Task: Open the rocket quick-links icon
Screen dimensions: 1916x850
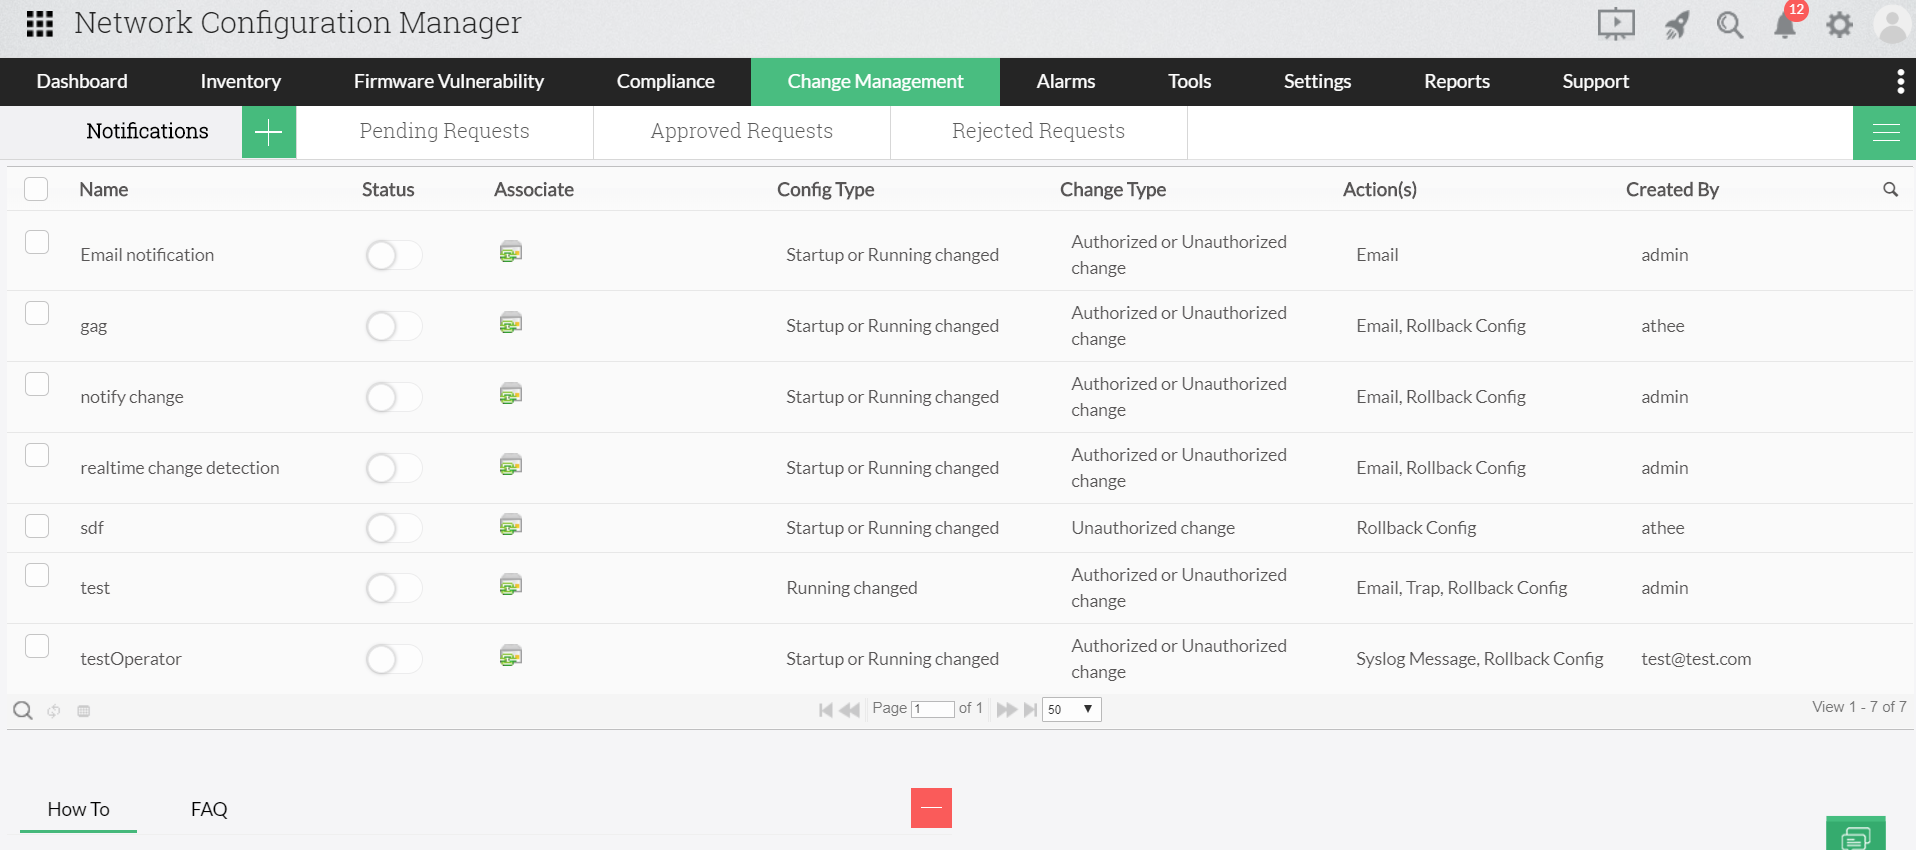Action: pyautogui.click(x=1677, y=24)
